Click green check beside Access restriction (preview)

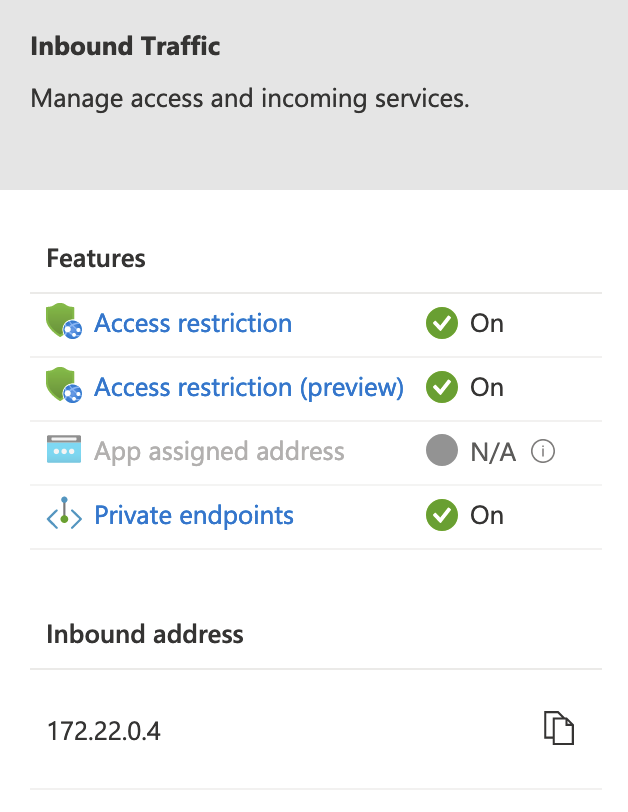point(441,387)
